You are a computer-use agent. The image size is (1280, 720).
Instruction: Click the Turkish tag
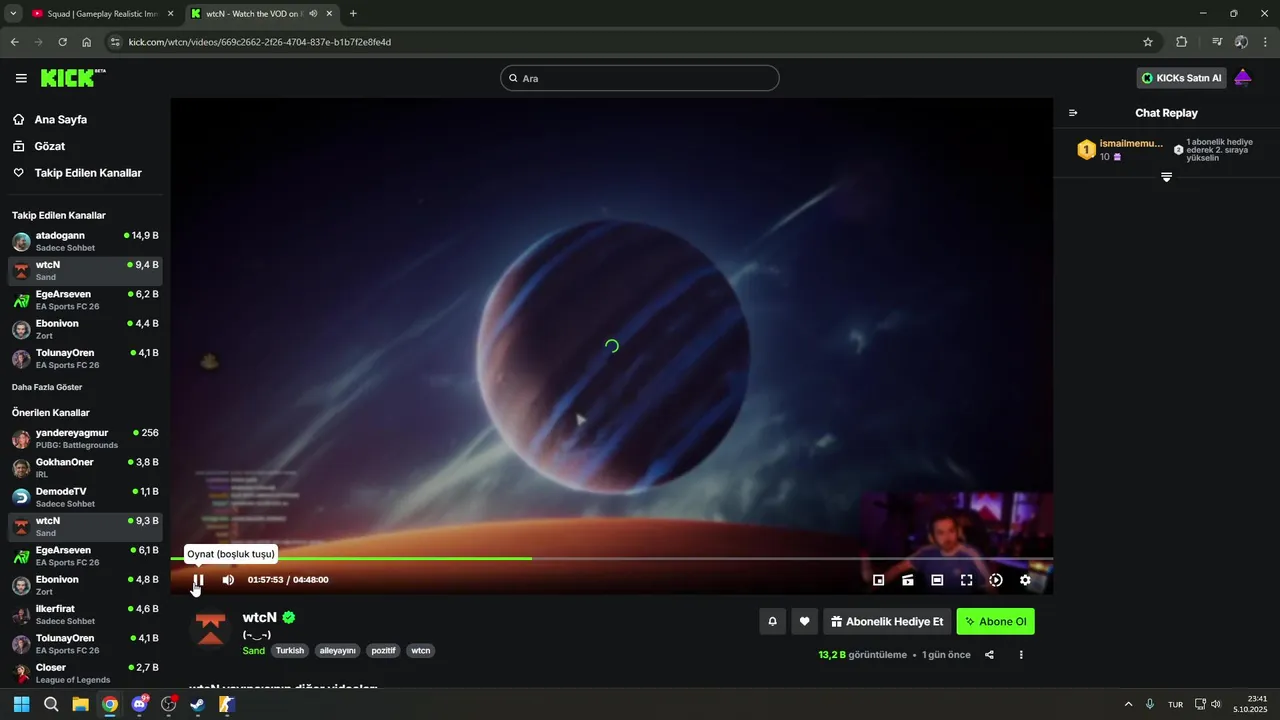(290, 650)
